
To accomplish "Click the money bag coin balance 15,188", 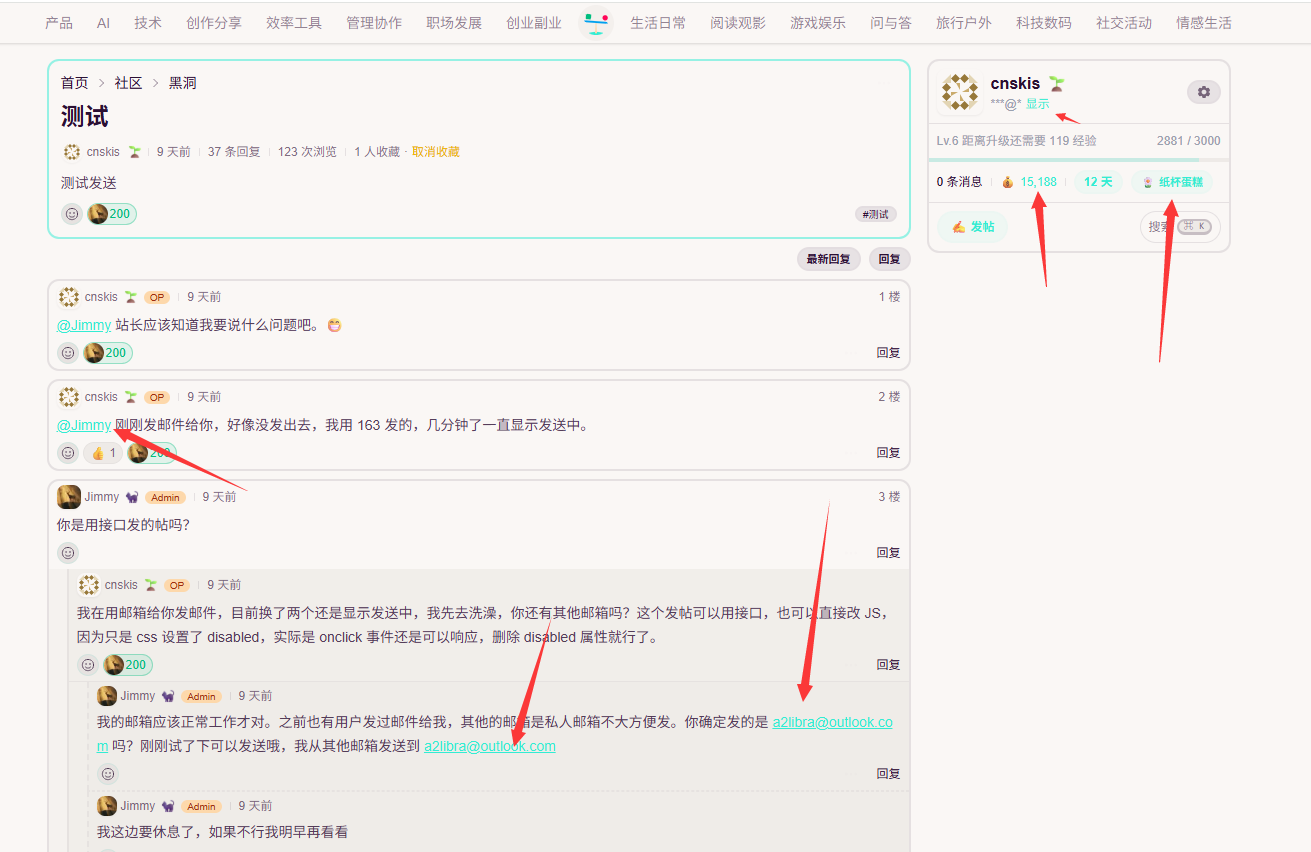I will [x=1030, y=182].
